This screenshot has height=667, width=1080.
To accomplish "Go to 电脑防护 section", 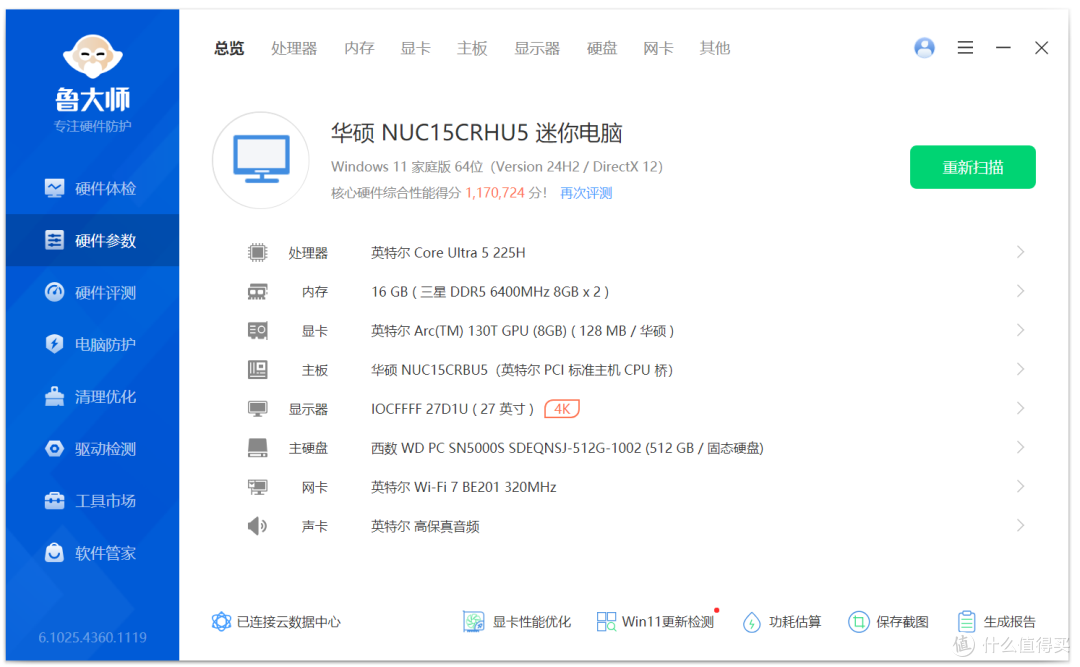I will (x=92, y=344).
